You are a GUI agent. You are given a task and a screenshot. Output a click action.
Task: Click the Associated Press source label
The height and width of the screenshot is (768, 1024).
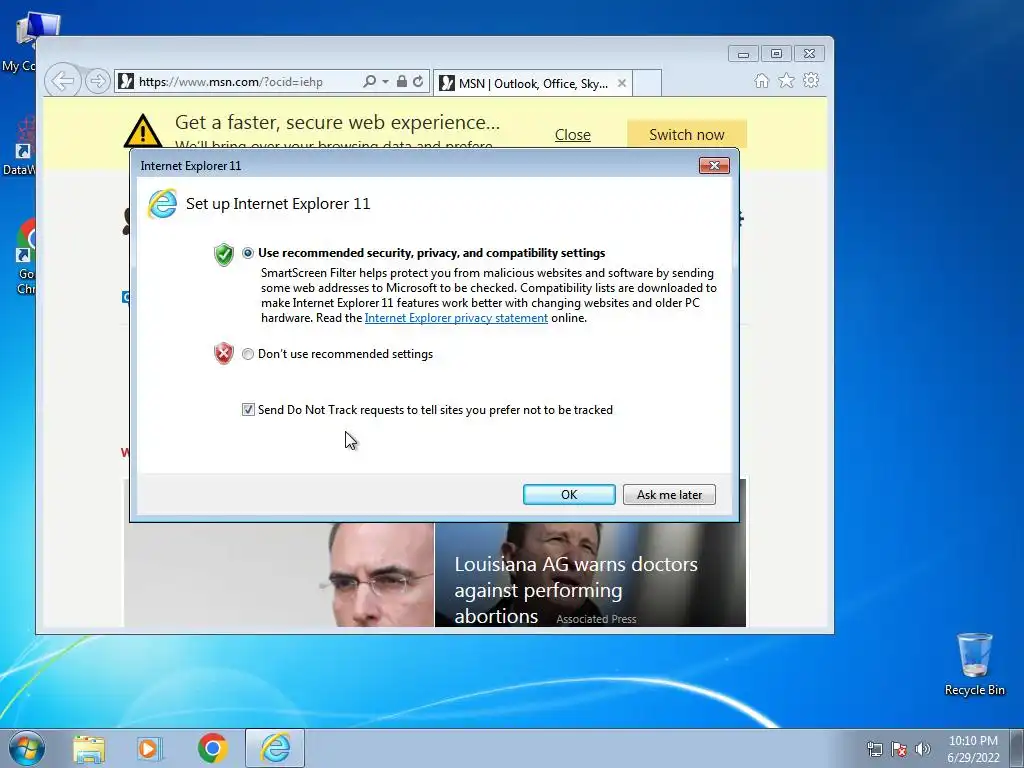[x=596, y=619]
